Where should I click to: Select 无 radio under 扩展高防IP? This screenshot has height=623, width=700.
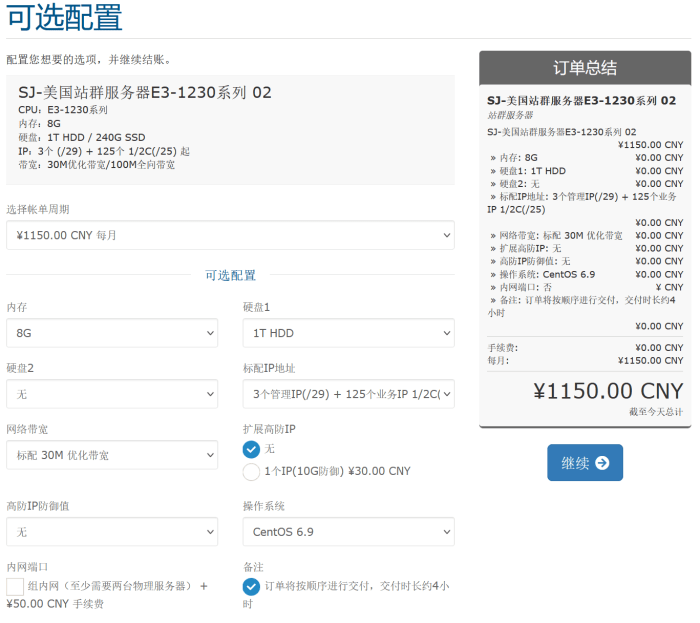click(x=251, y=449)
